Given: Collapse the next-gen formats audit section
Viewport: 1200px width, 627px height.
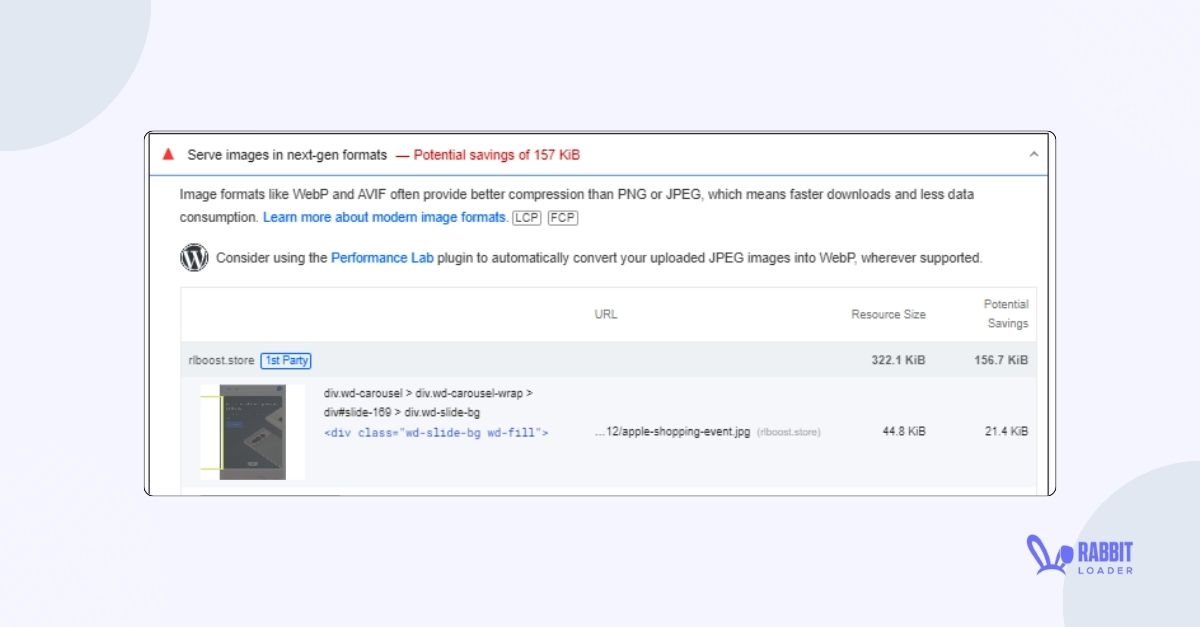Looking at the screenshot, I should click(1033, 154).
